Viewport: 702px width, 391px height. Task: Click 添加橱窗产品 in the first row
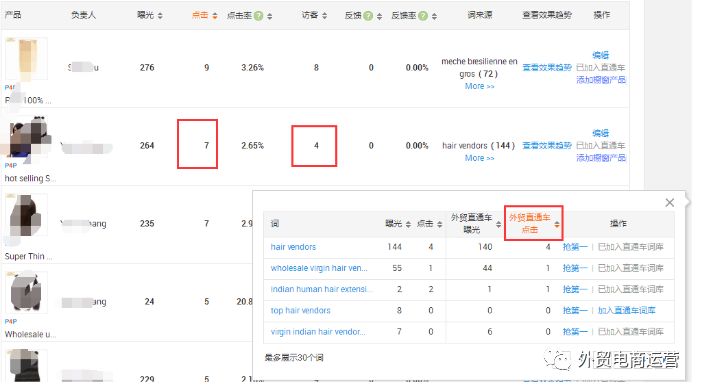(601, 80)
